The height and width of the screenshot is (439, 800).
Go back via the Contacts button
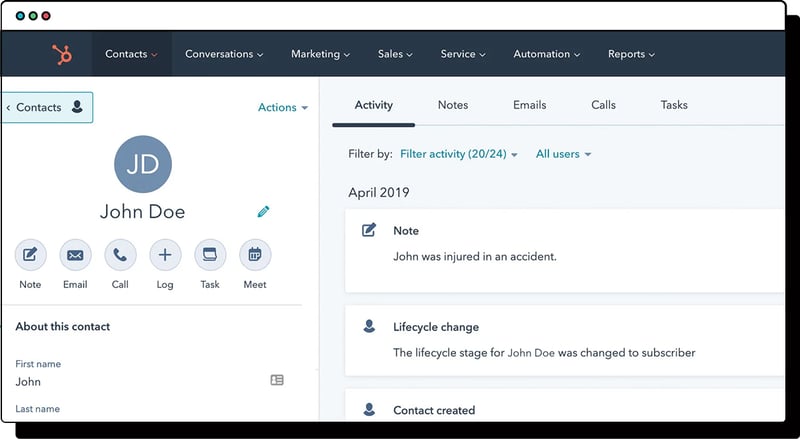47,107
